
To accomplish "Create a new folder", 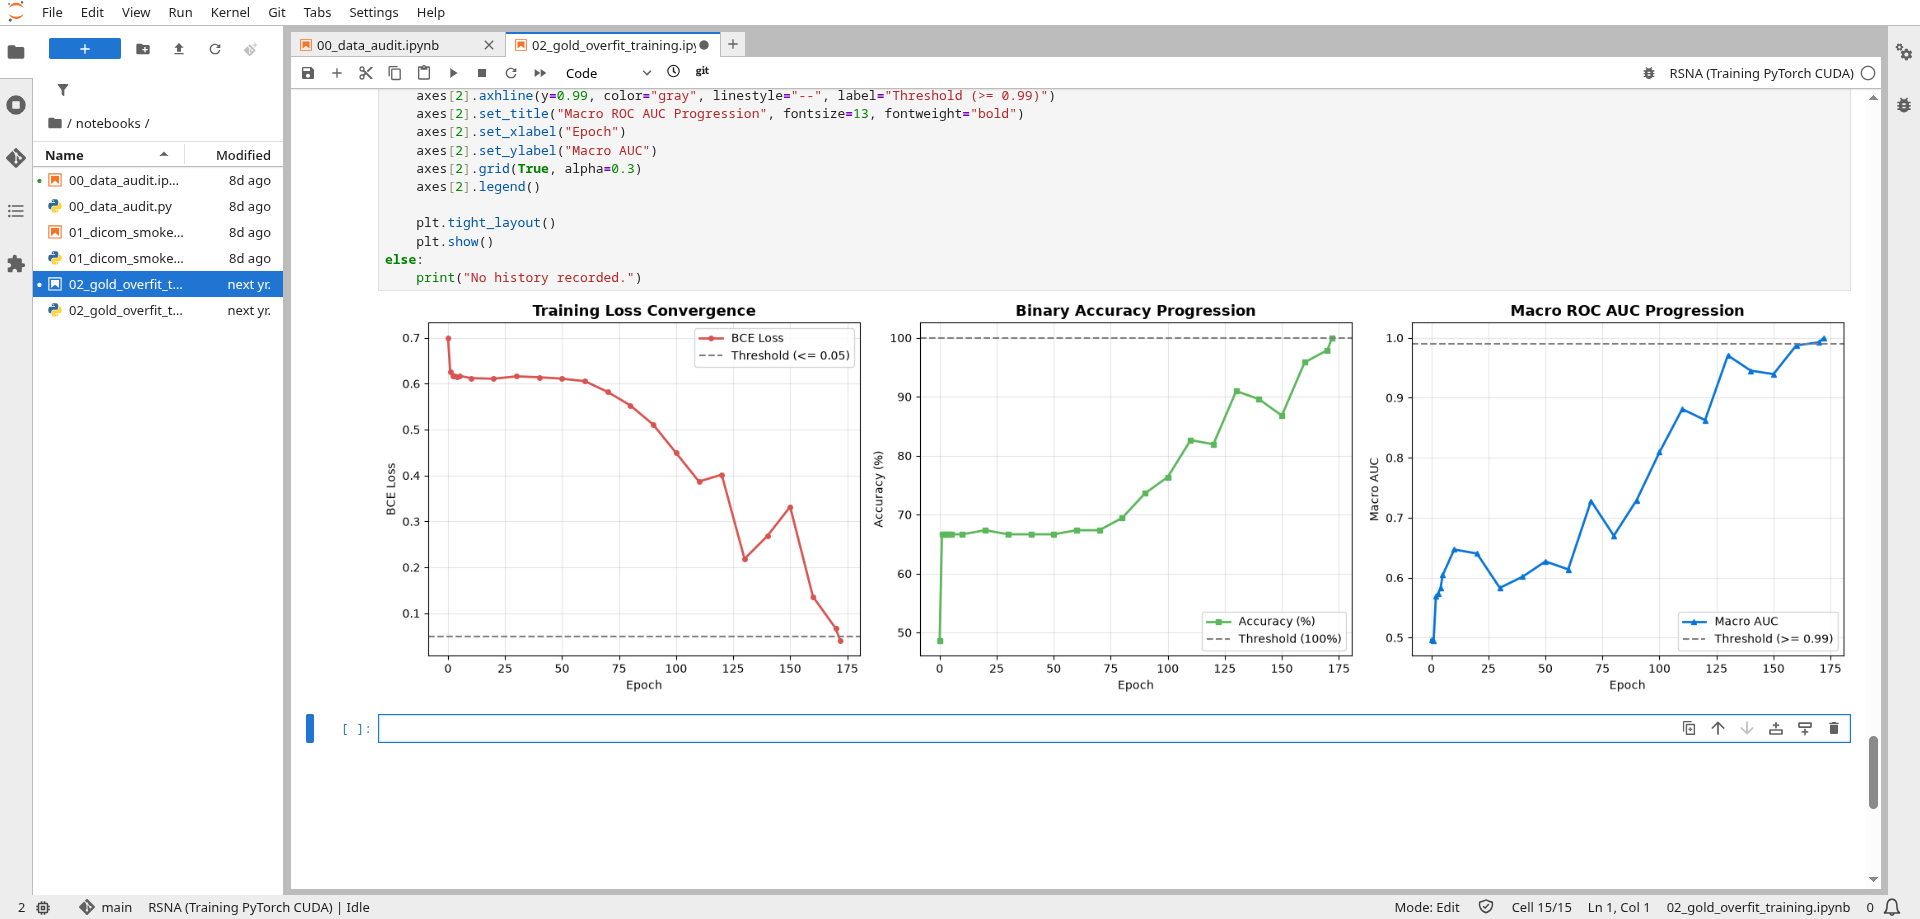I will click(143, 49).
